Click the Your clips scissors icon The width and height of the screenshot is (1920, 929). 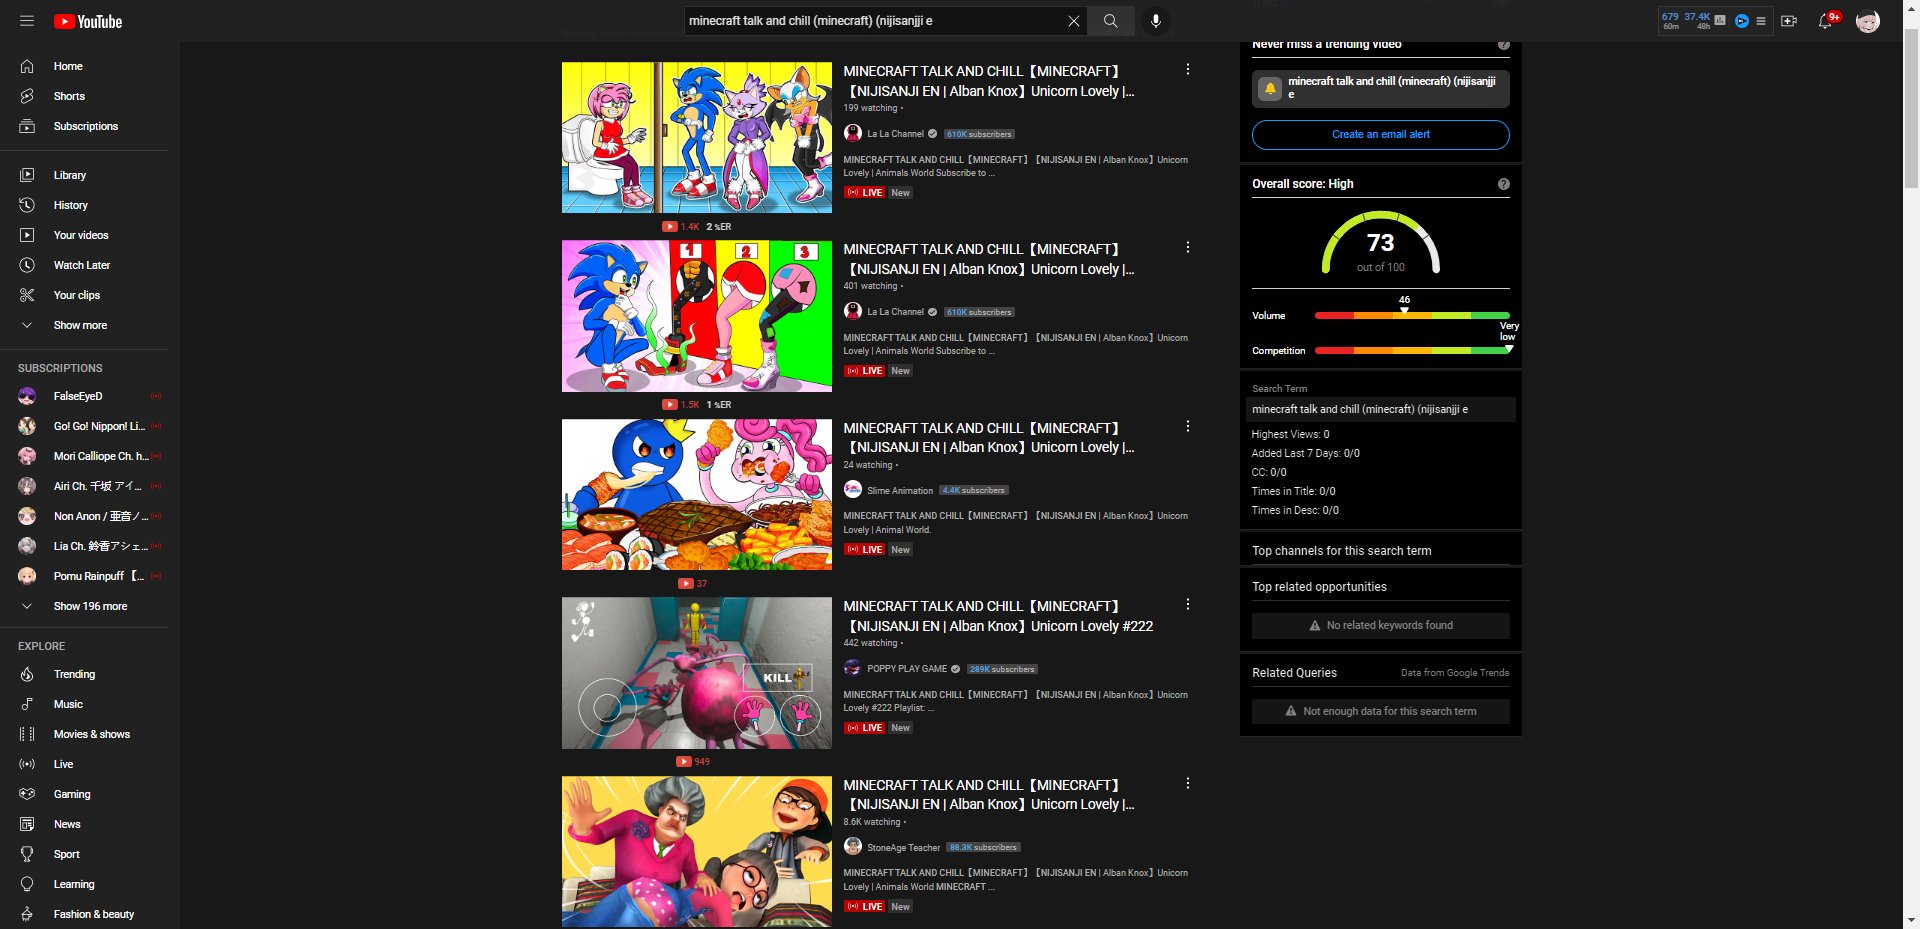27,295
